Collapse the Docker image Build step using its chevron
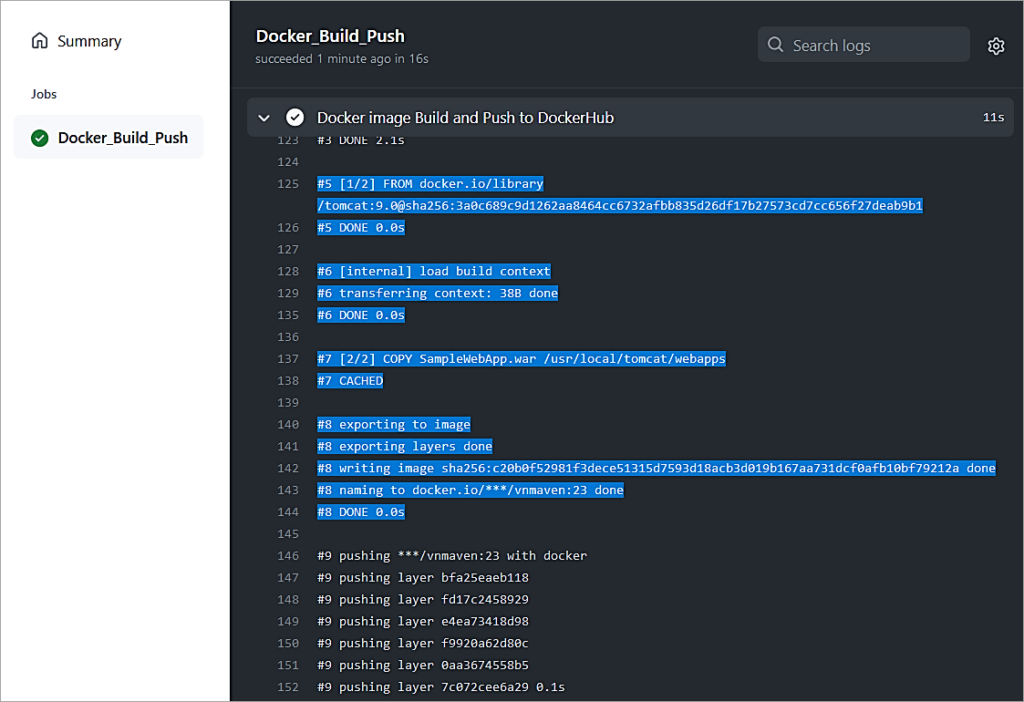1024x702 pixels. 263,117
